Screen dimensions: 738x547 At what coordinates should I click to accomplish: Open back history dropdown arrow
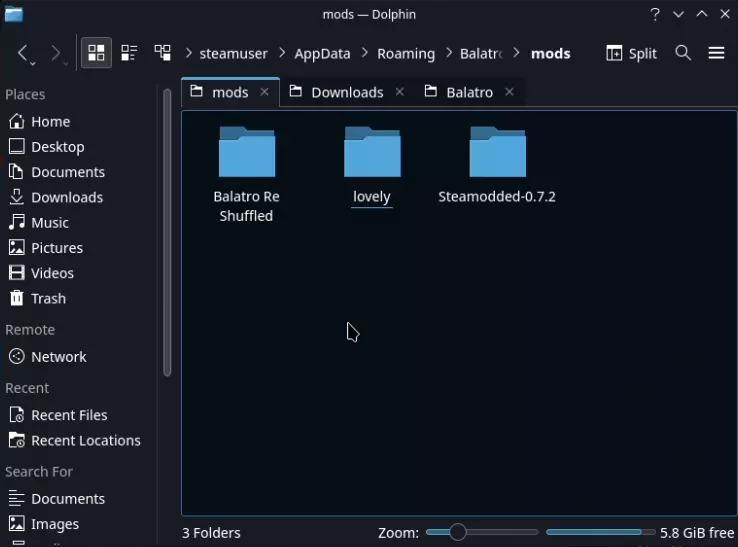coord(33,64)
